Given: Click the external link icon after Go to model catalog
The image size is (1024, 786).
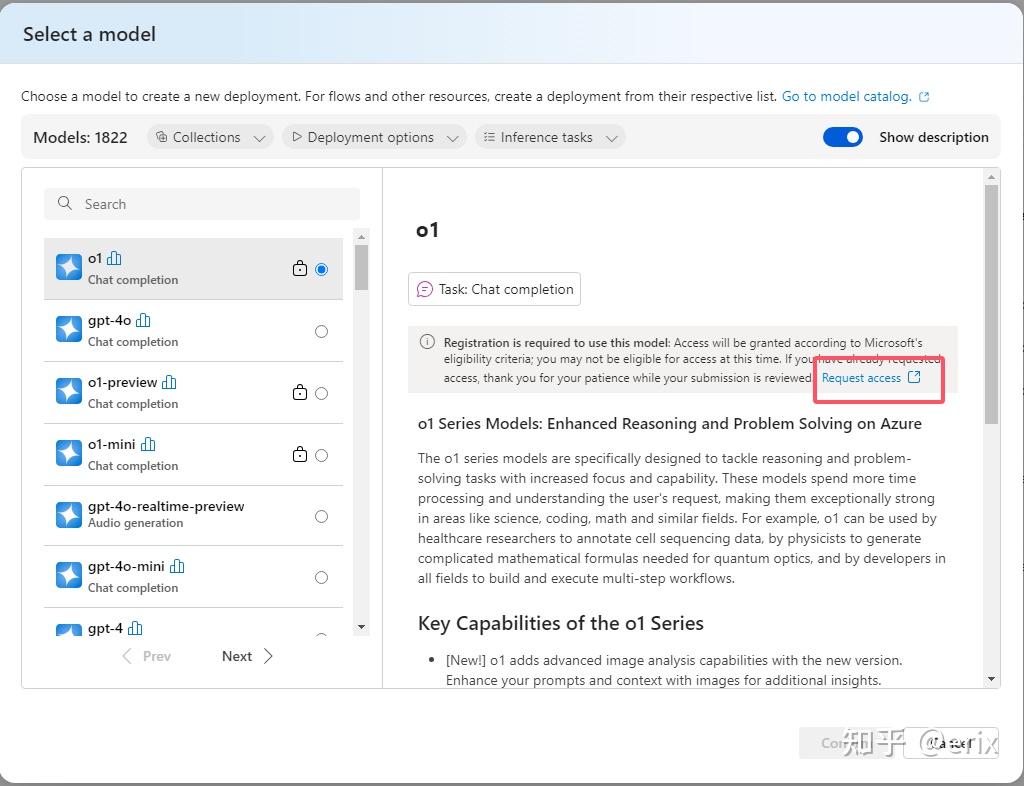Looking at the screenshot, I should pyautogui.click(x=924, y=97).
